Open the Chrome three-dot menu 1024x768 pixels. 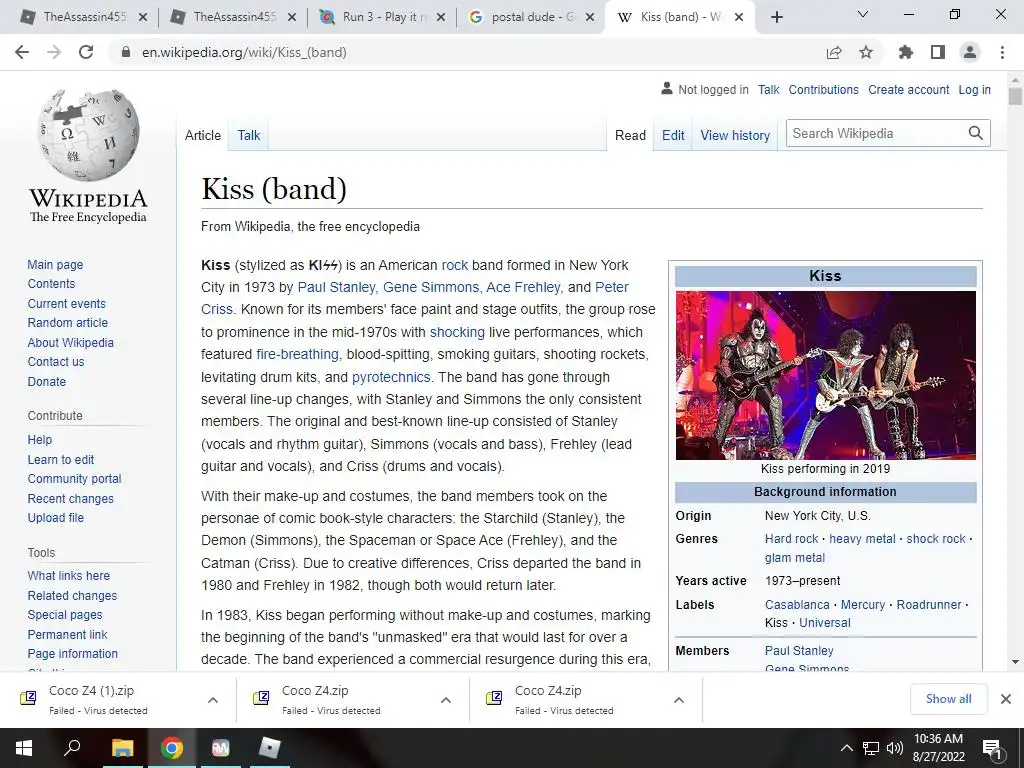pyautogui.click(x=1002, y=52)
